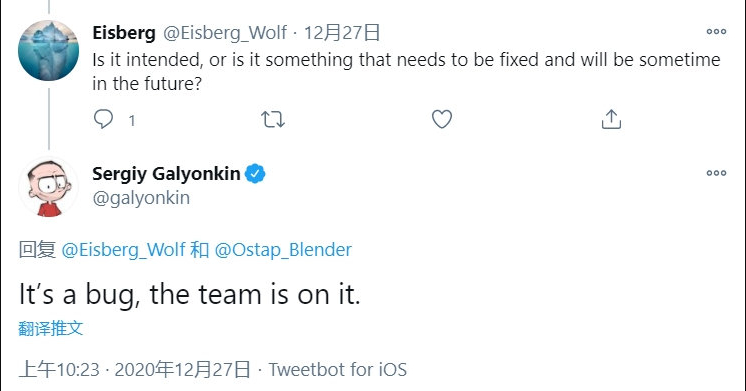Open more options on Sergiy Galyonkin's tweet
746x391 pixels.
(x=716, y=173)
